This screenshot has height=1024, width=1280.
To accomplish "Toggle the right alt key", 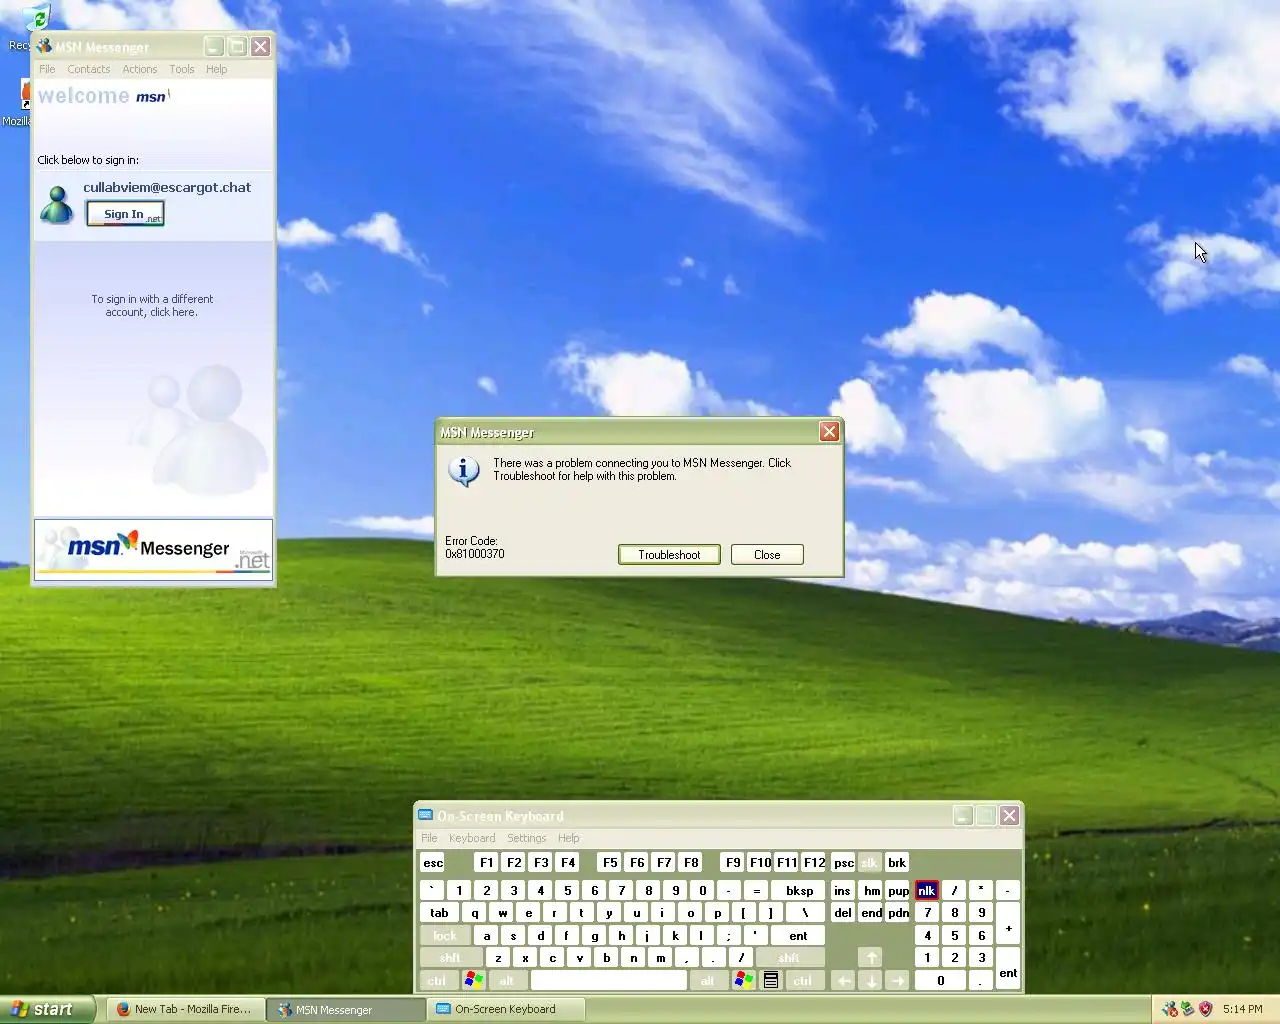I will click(708, 980).
